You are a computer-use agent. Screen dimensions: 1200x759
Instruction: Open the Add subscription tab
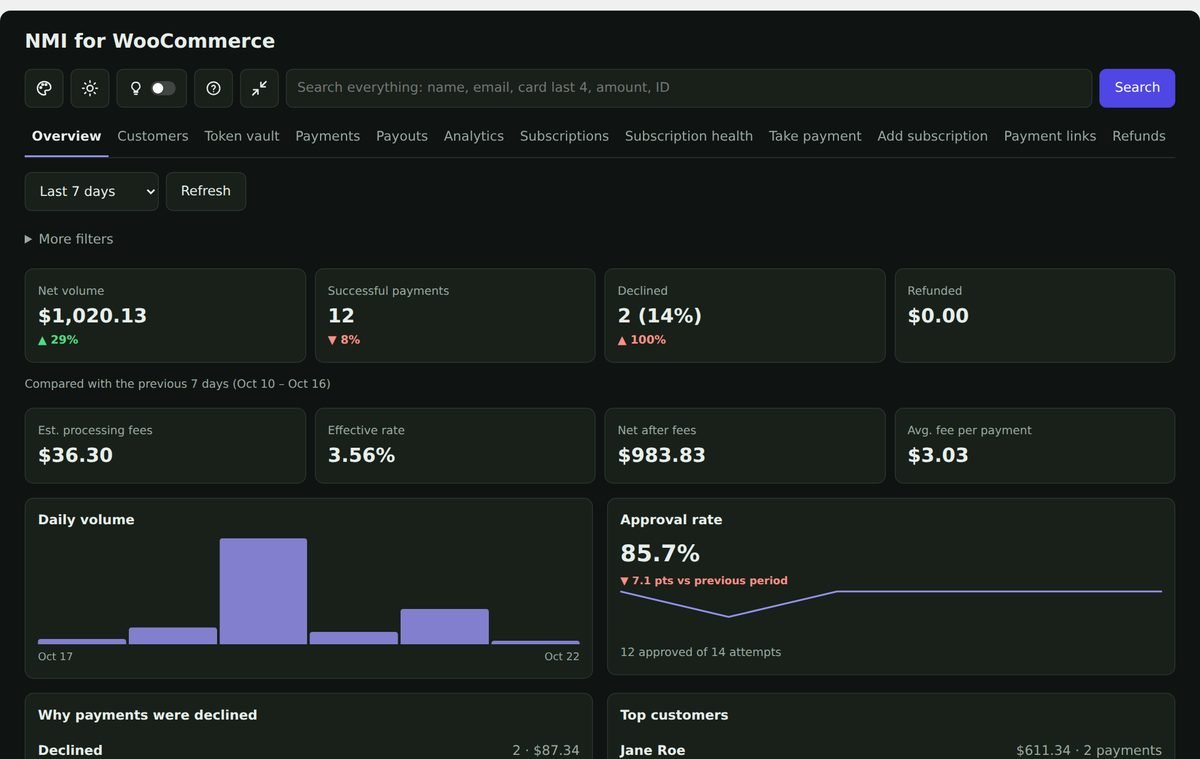point(932,136)
